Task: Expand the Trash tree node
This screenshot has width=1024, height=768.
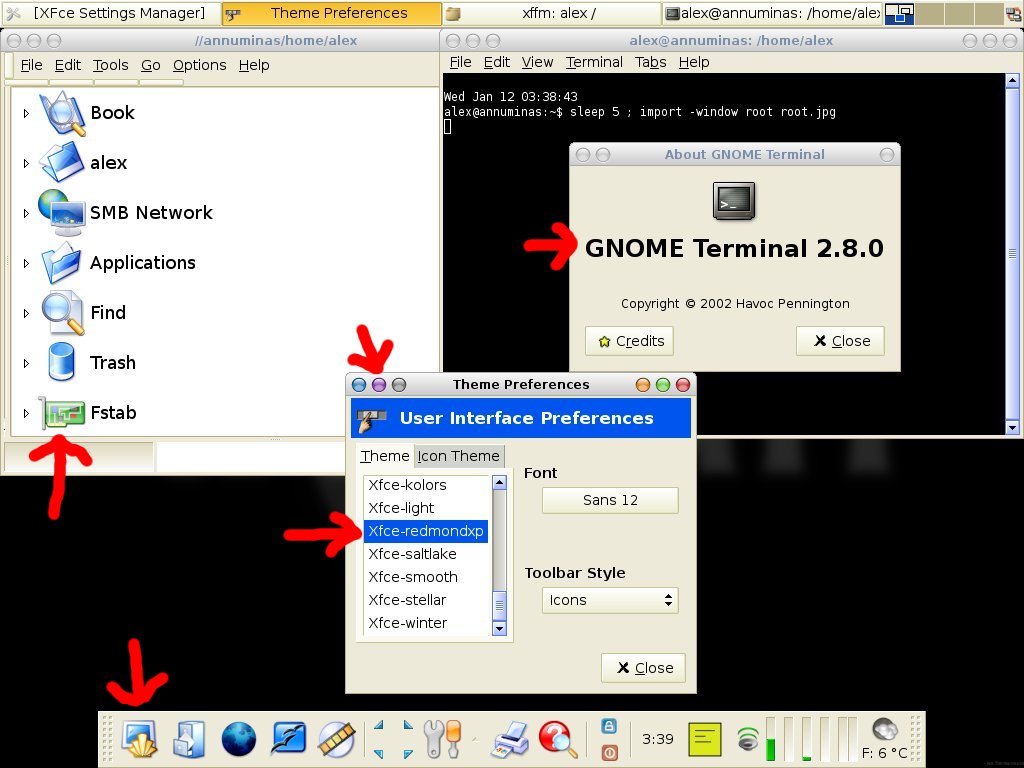Action: point(26,363)
